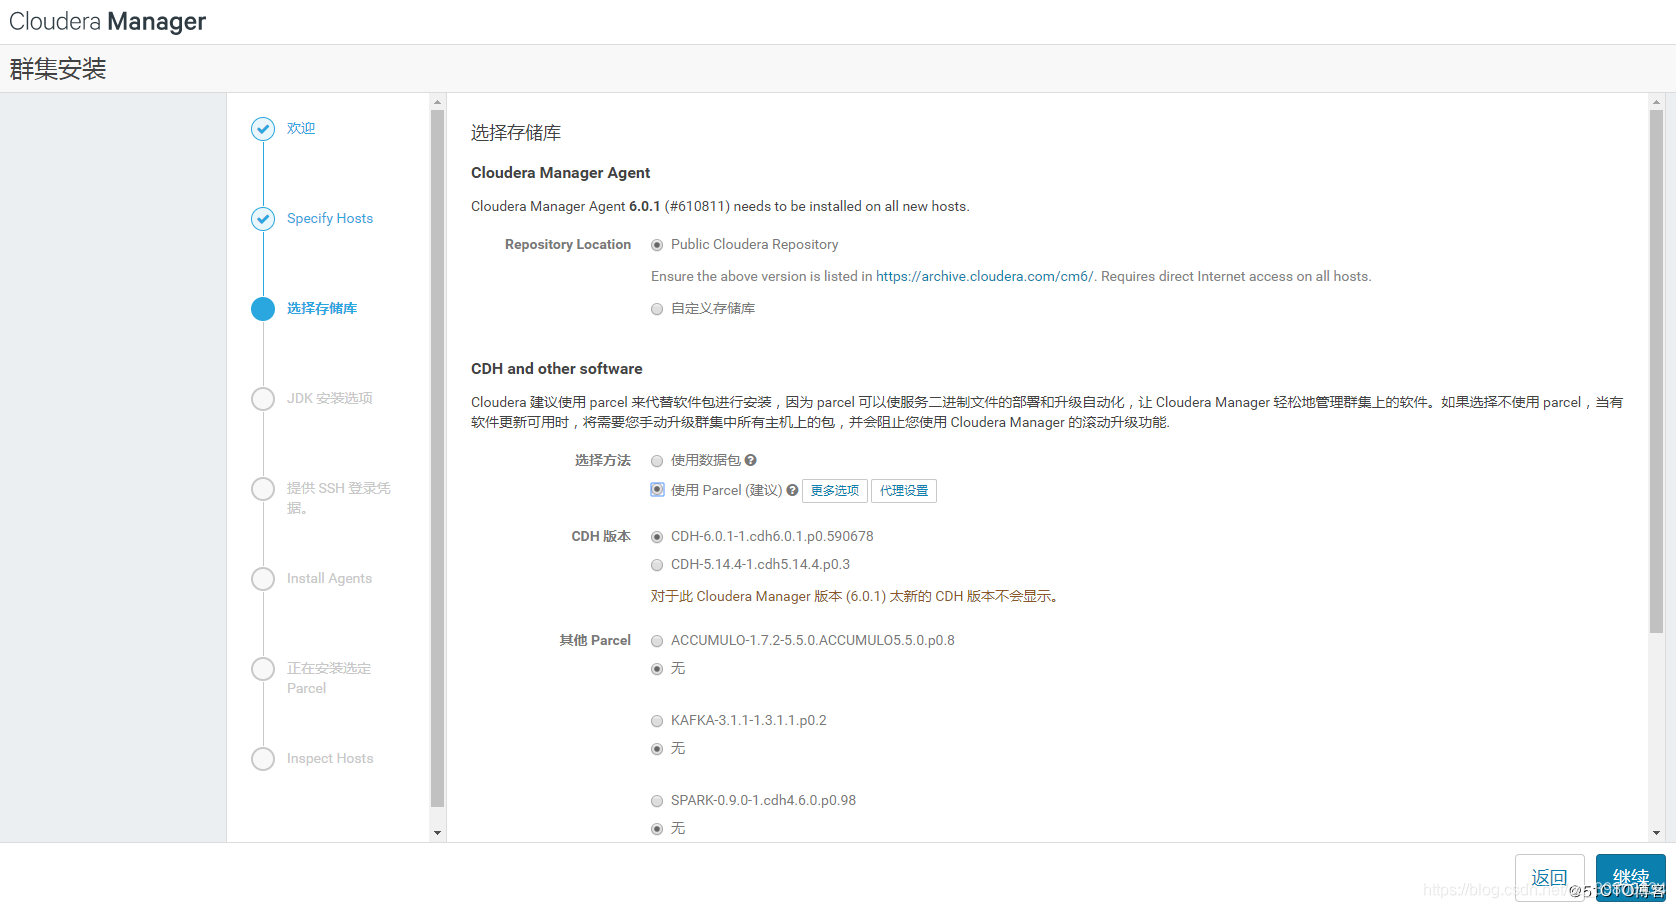This screenshot has width=1676, height=908.
Task: Select ACCUMULO-1.7.2-5.5.0 parcel option
Action: (657, 641)
